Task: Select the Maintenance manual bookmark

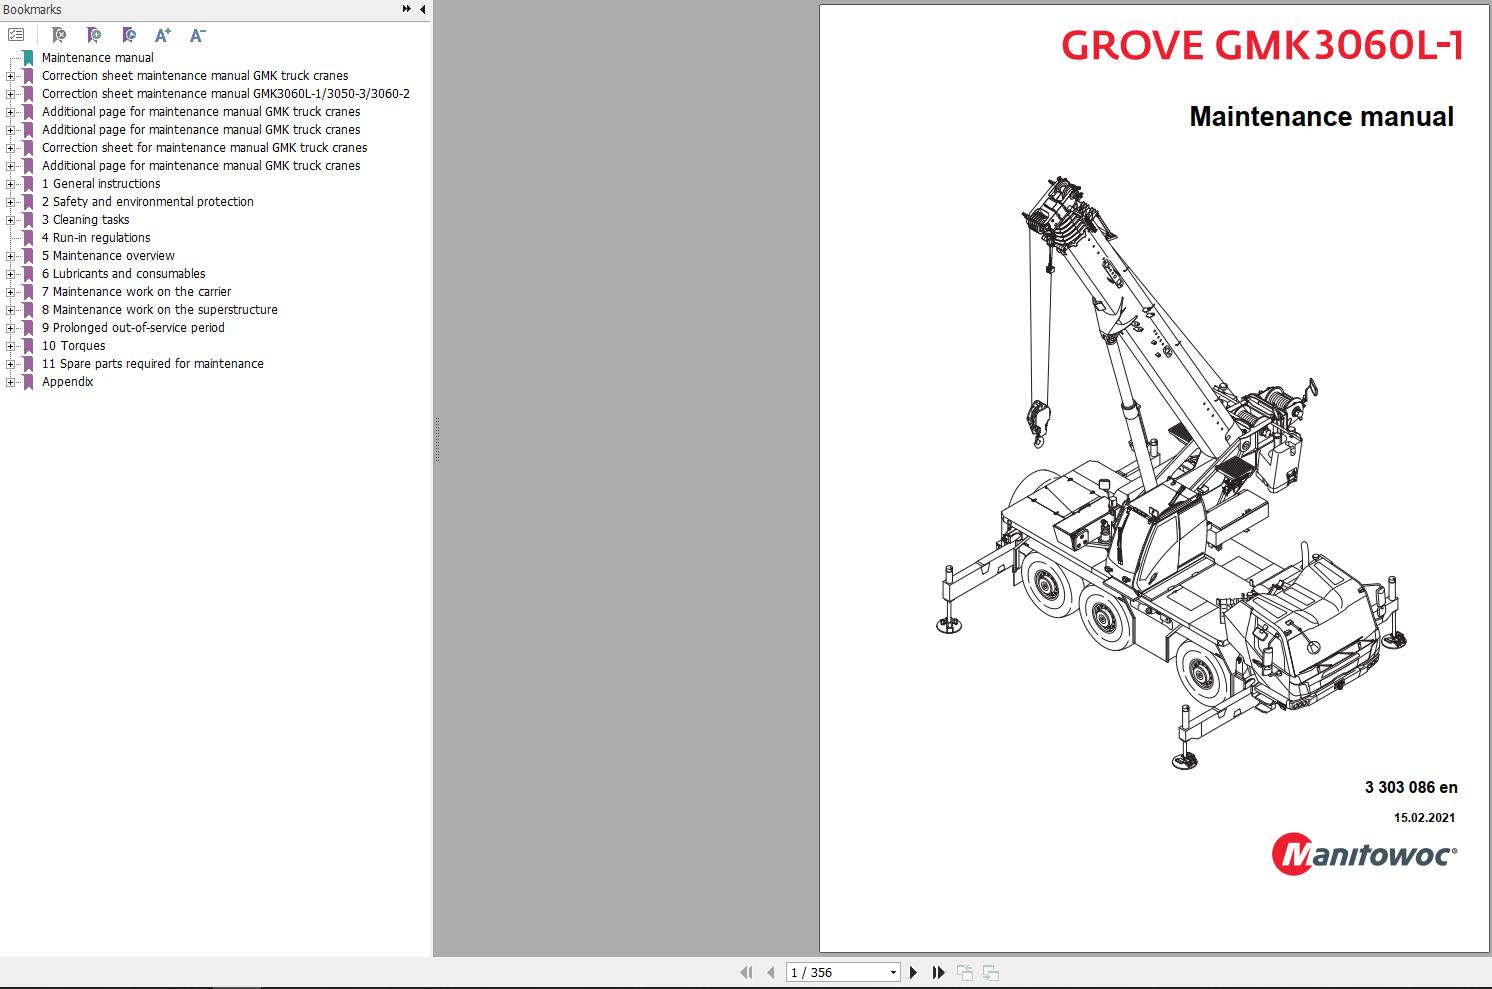Action: 98,58
